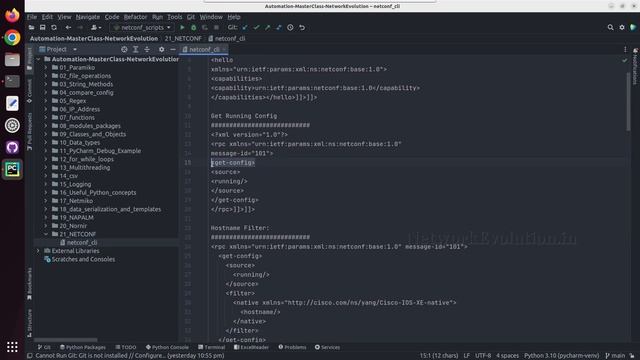This screenshot has width=640, height=360.
Task: Click Python 3.10 interpreter in status bar
Action: (x=561, y=356)
